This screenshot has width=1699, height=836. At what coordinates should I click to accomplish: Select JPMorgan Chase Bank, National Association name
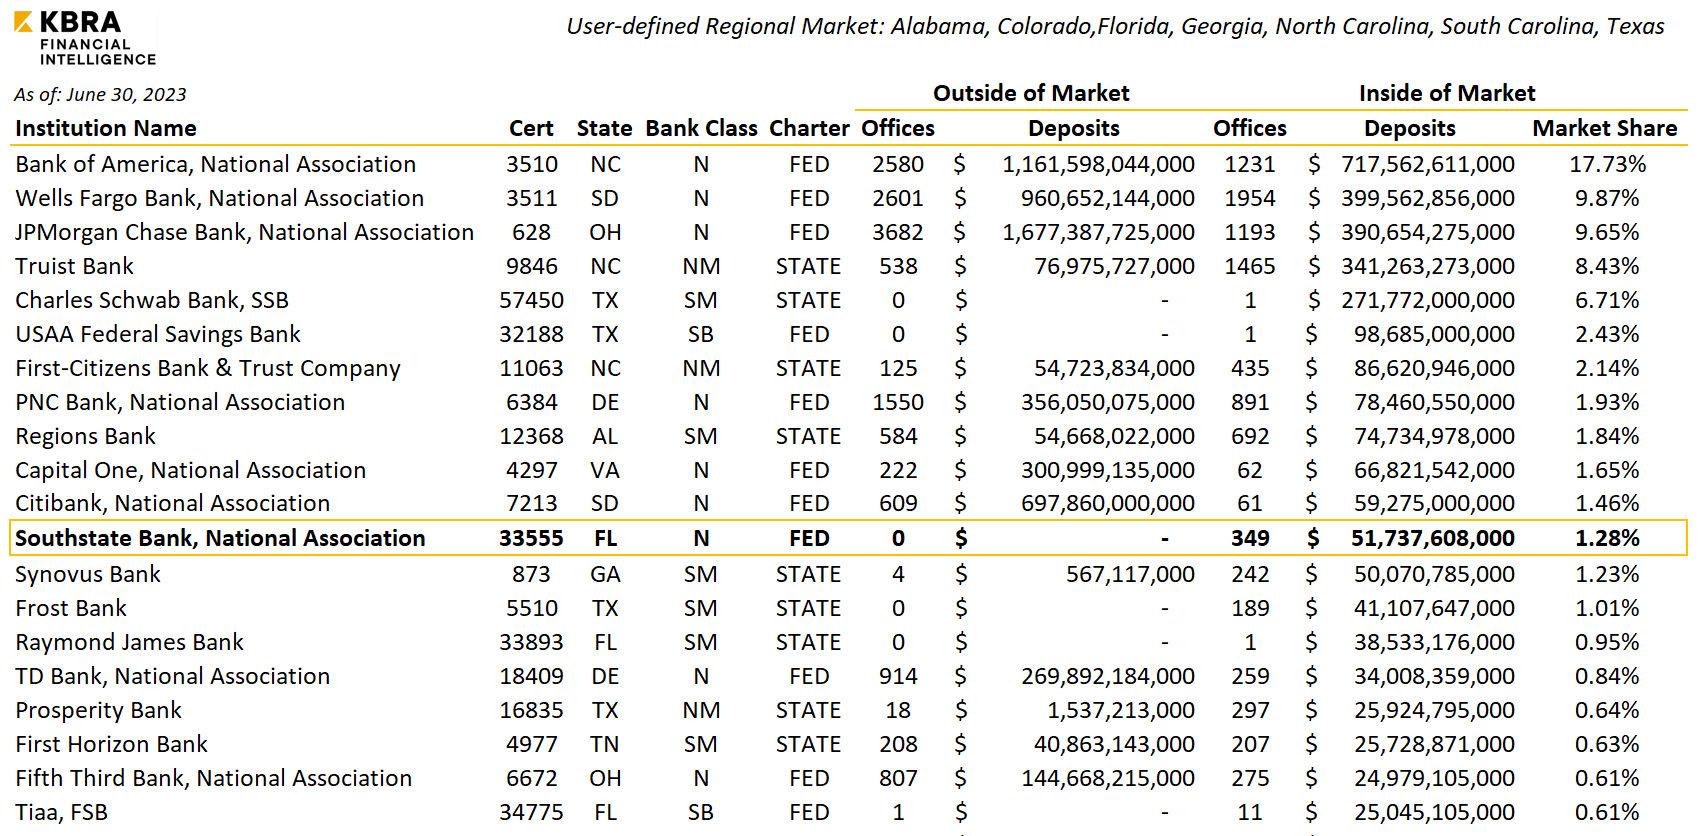pos(245,232)
